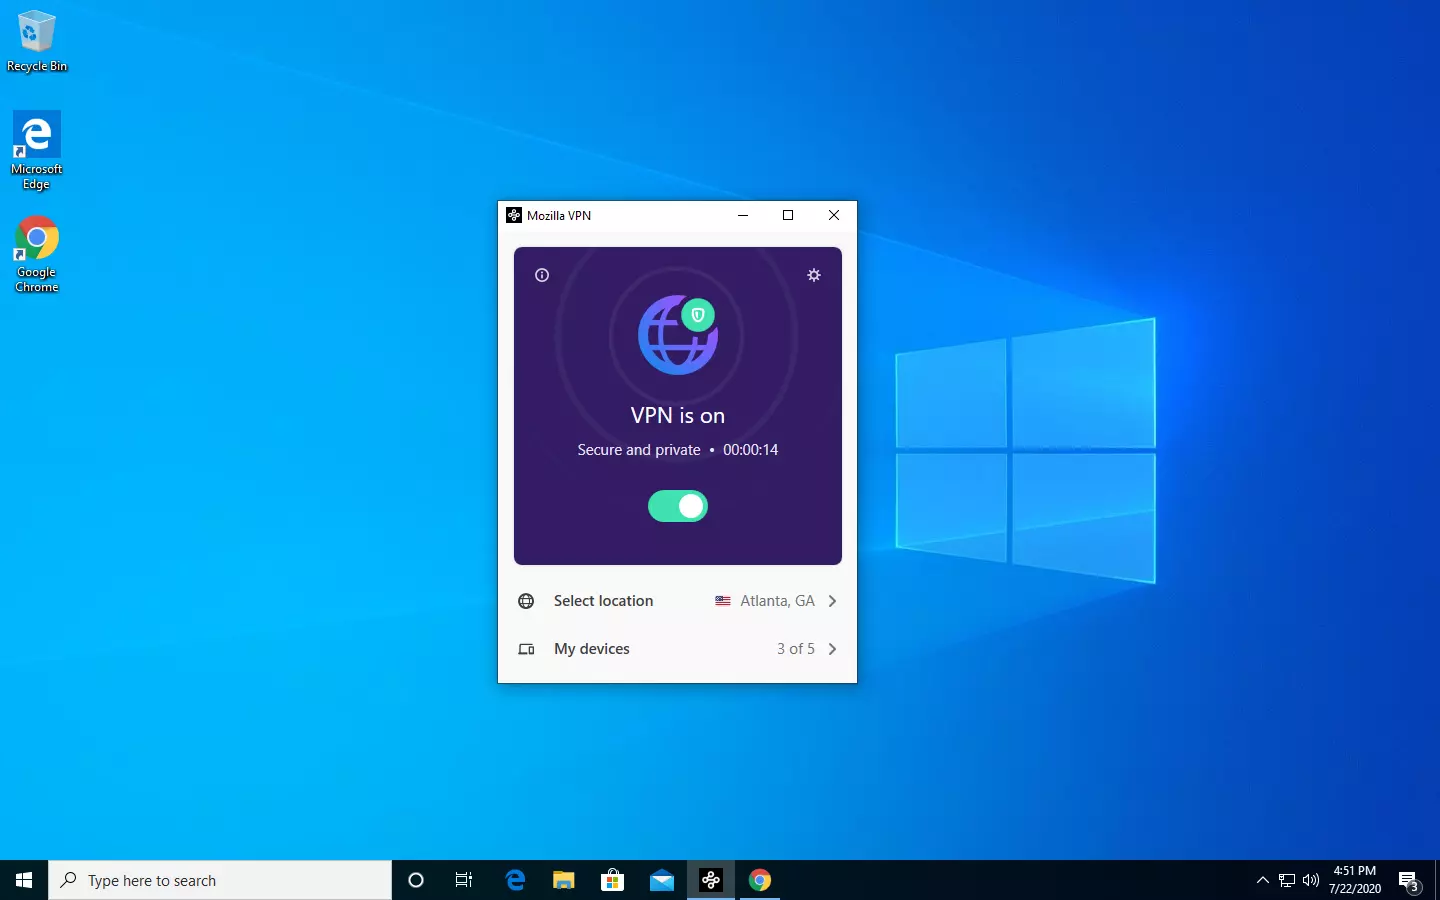The width and height of the screenshot is (1440, 900).
Task: Open Select location row
Action: tap(678, 601)
